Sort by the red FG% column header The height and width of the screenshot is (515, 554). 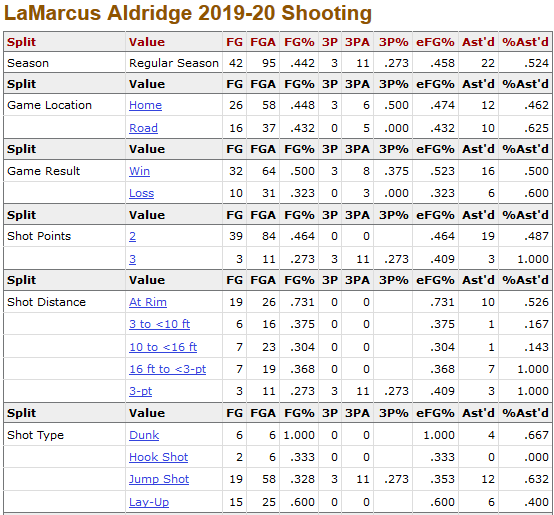point(299,42)
